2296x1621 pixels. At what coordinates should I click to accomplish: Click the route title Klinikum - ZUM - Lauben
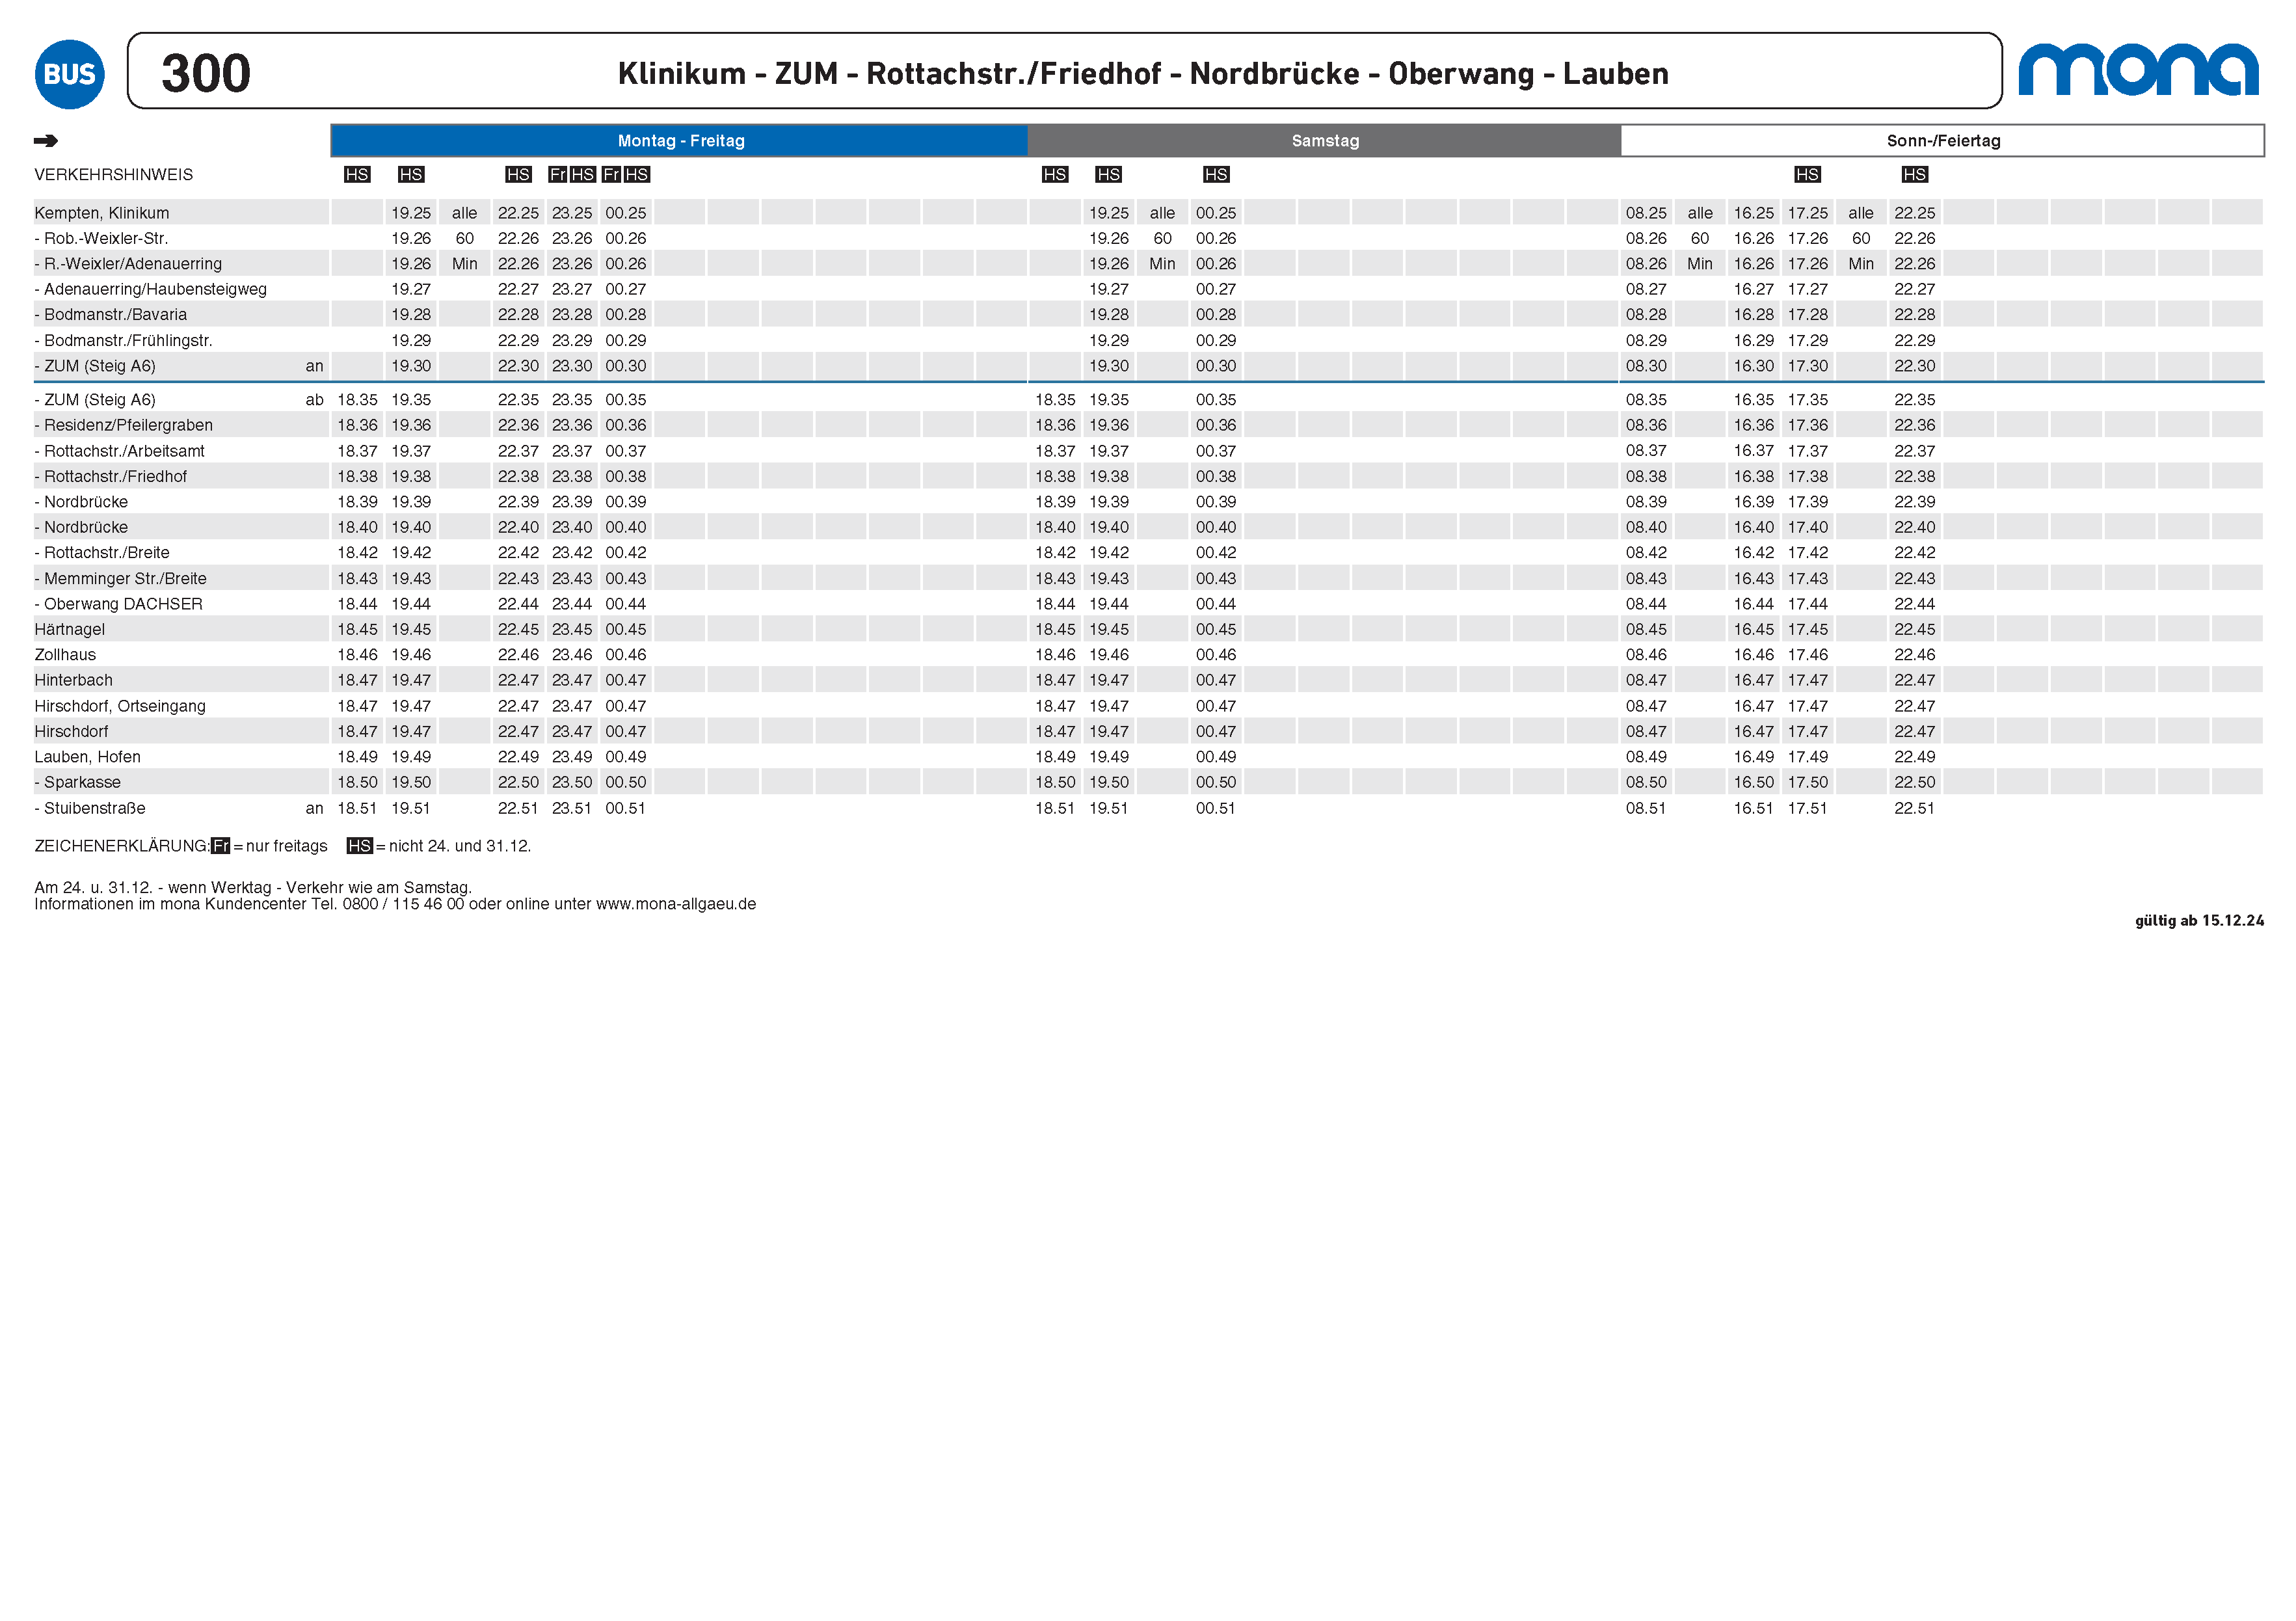1143,74
